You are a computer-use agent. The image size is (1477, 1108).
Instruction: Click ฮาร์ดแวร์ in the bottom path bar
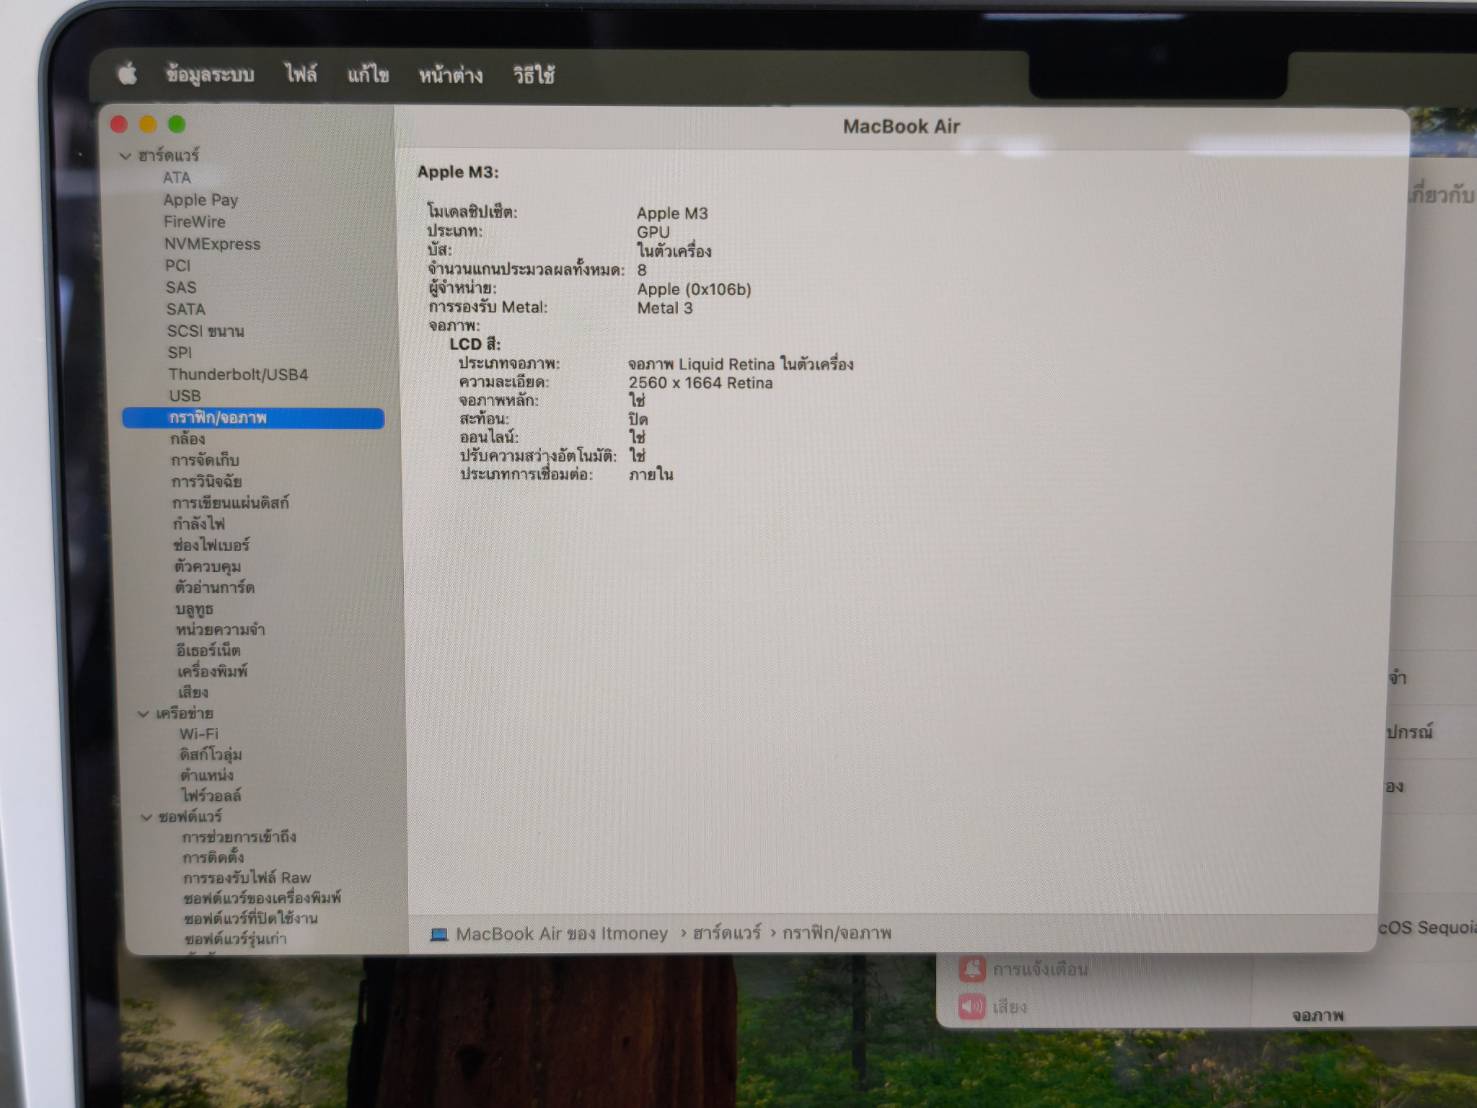(x=726, y=933)
